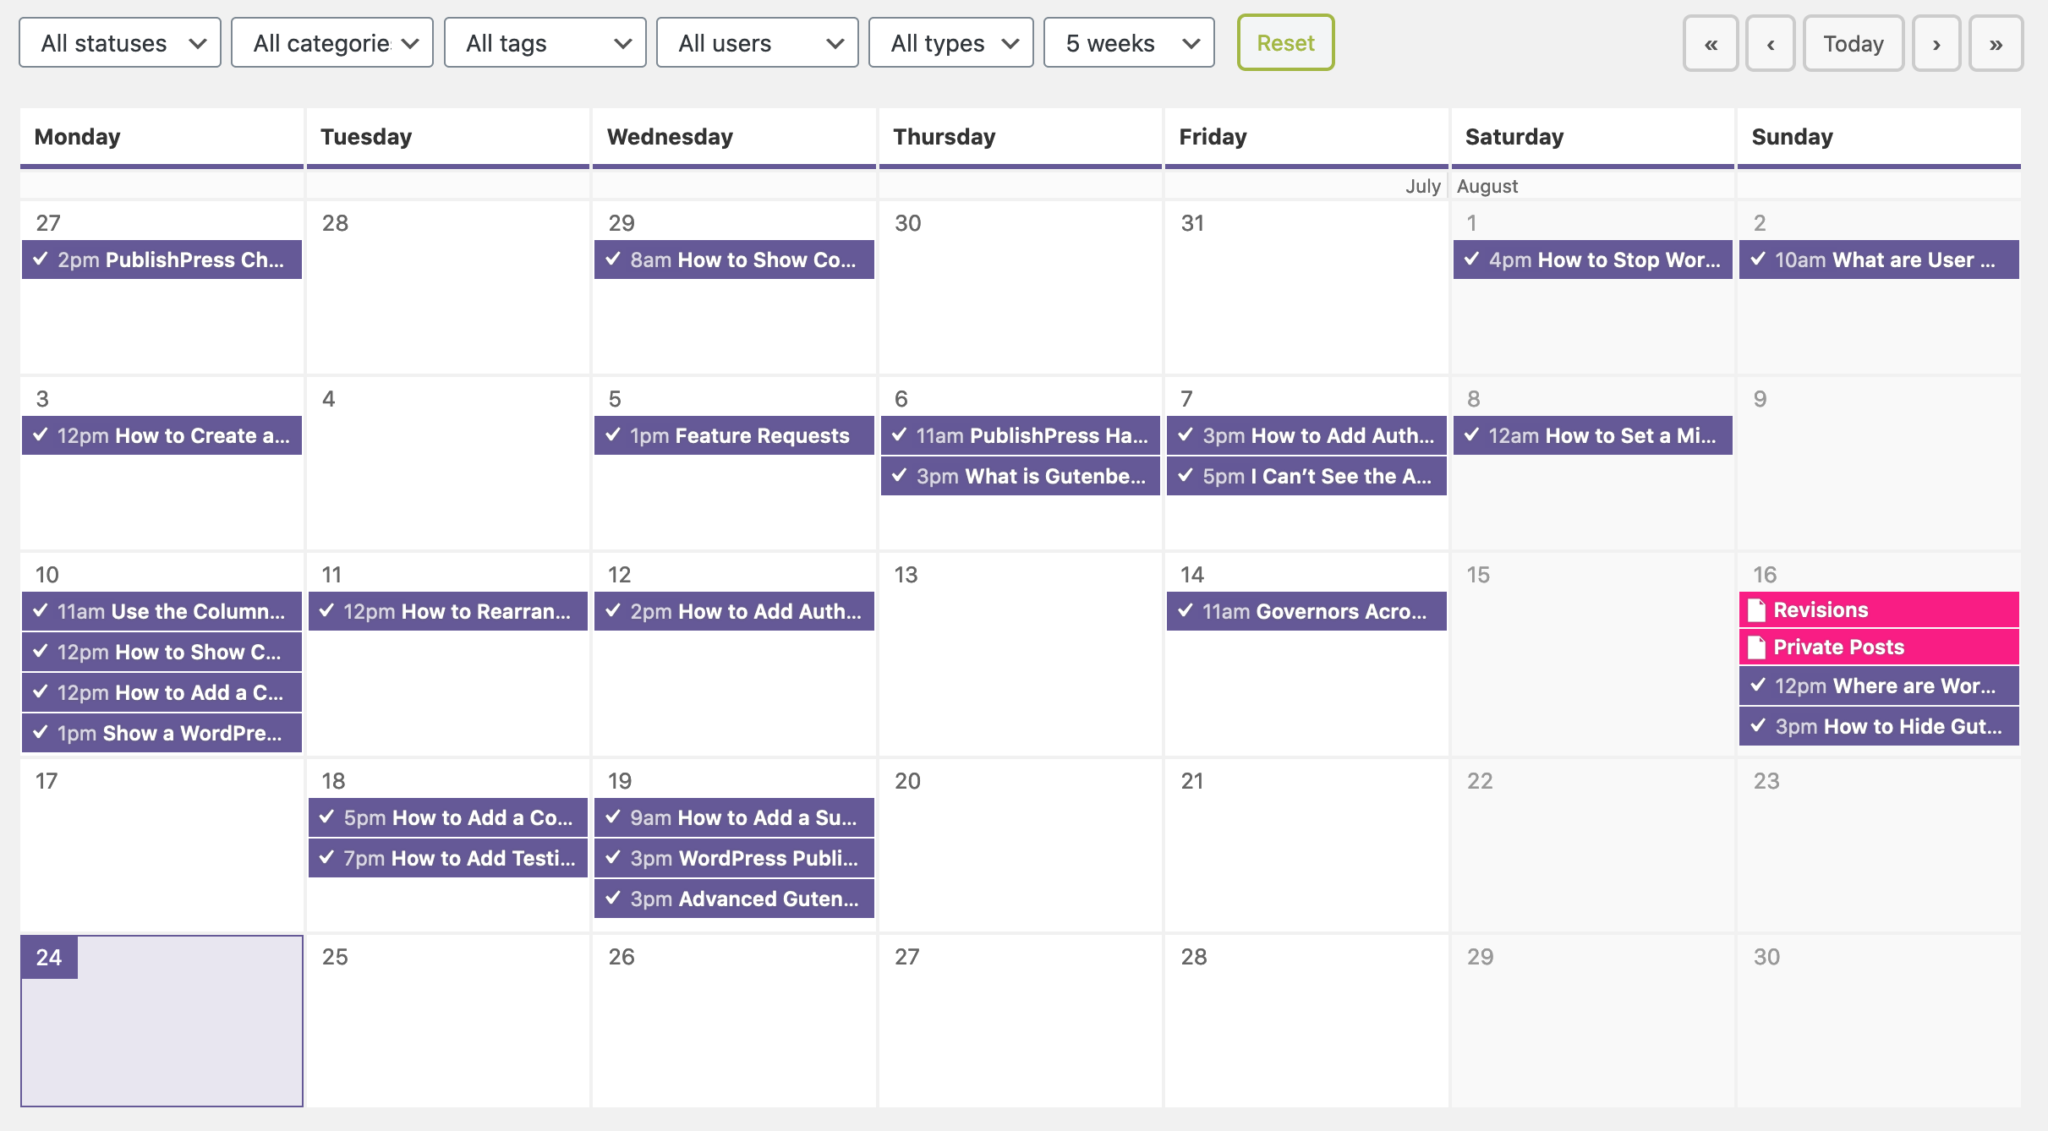
Task: Expand the All tags dropdown
Action: 545,43
